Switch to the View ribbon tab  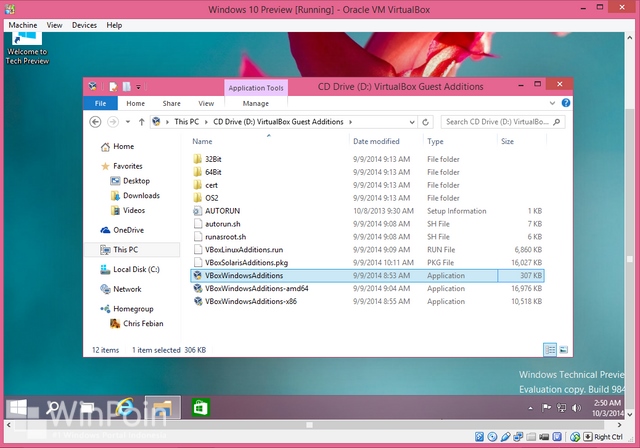coord(206,103)
